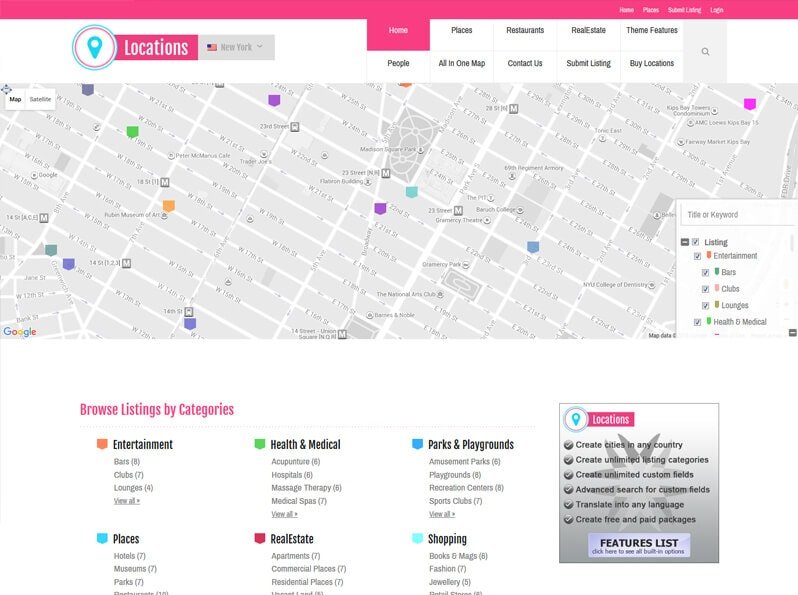The height and width of the screenshot is (595, 798).
Task: Open the People navigation menu
Action: (x=398, y=64)
